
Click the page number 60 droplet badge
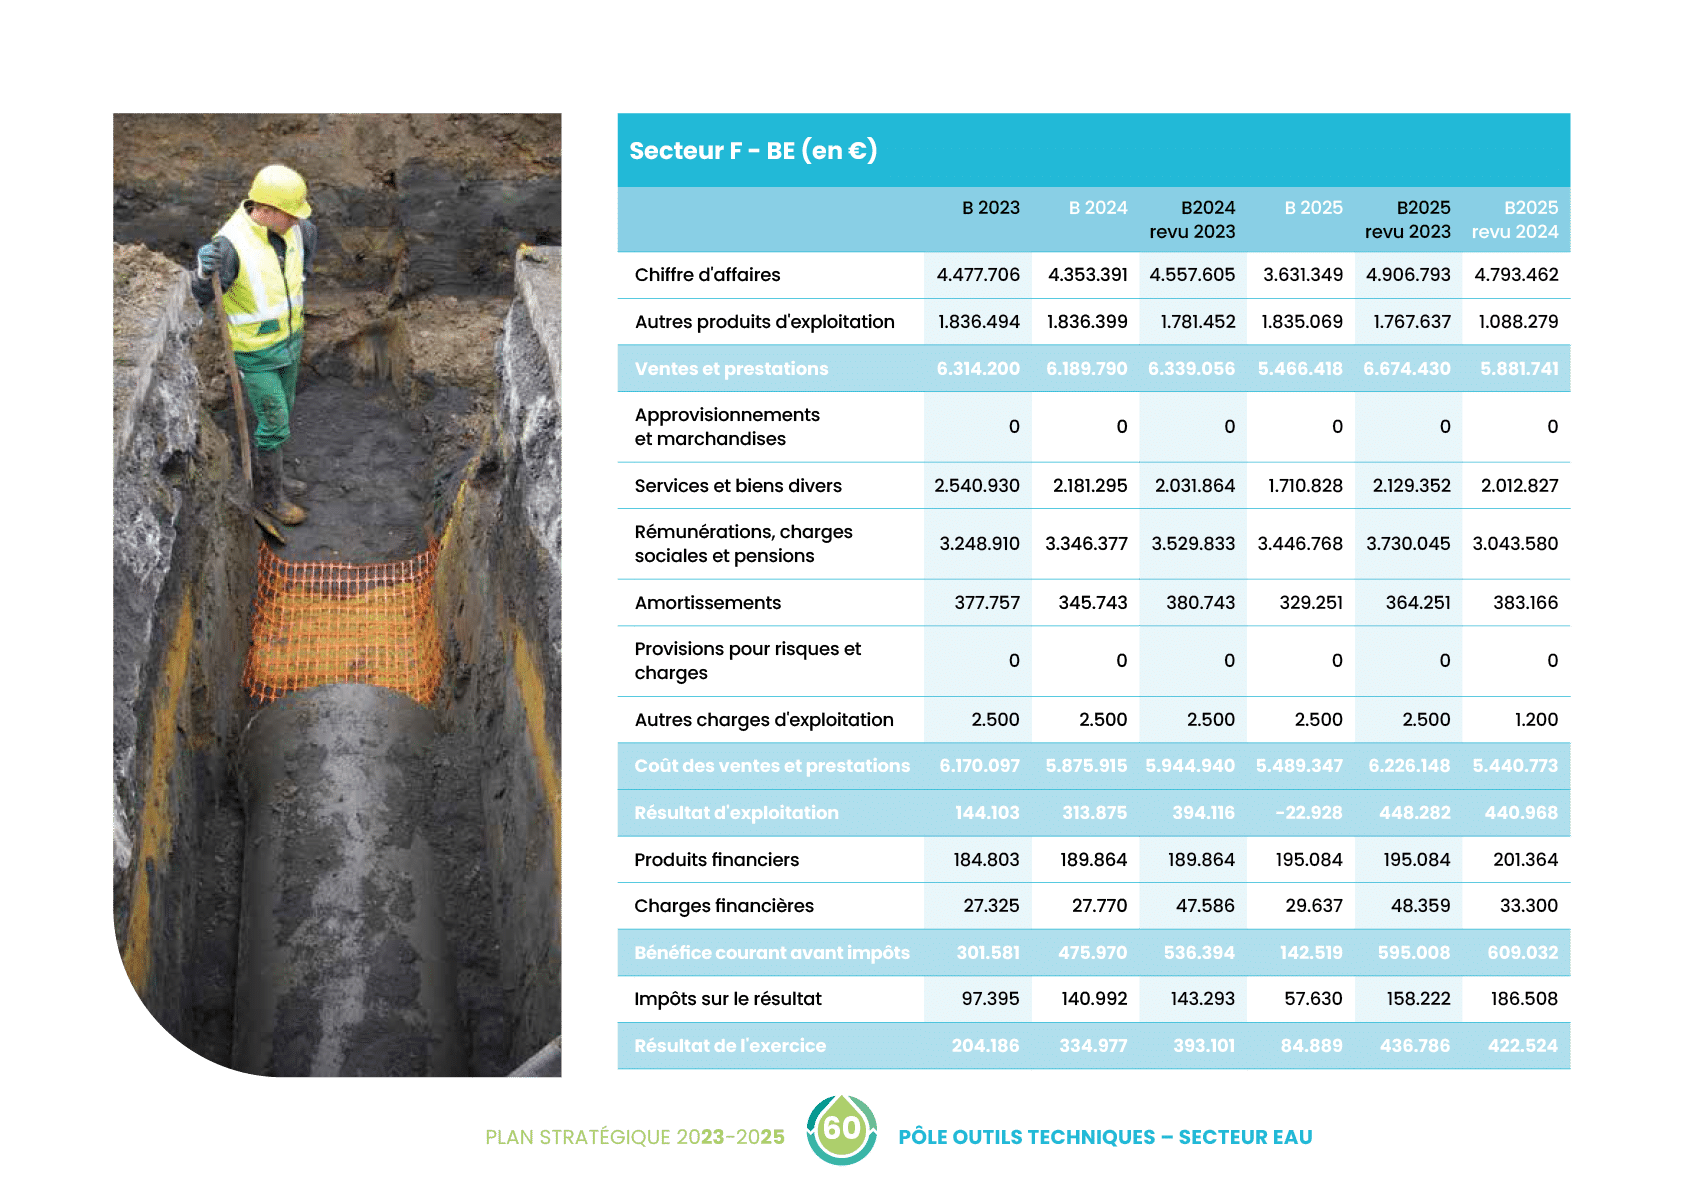tap(842, 1130)
